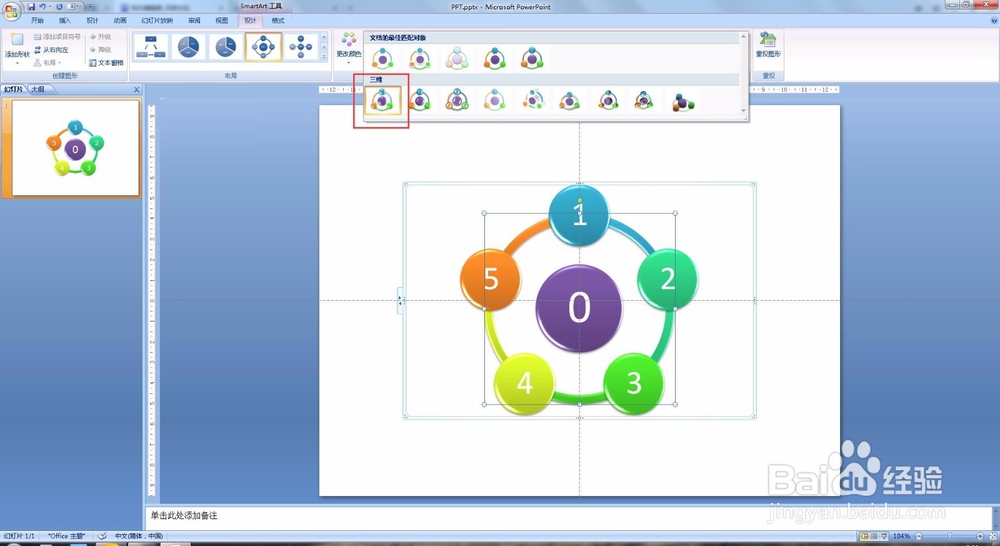
Task: Click 添加项目符号 button
Action: point(57,37)
